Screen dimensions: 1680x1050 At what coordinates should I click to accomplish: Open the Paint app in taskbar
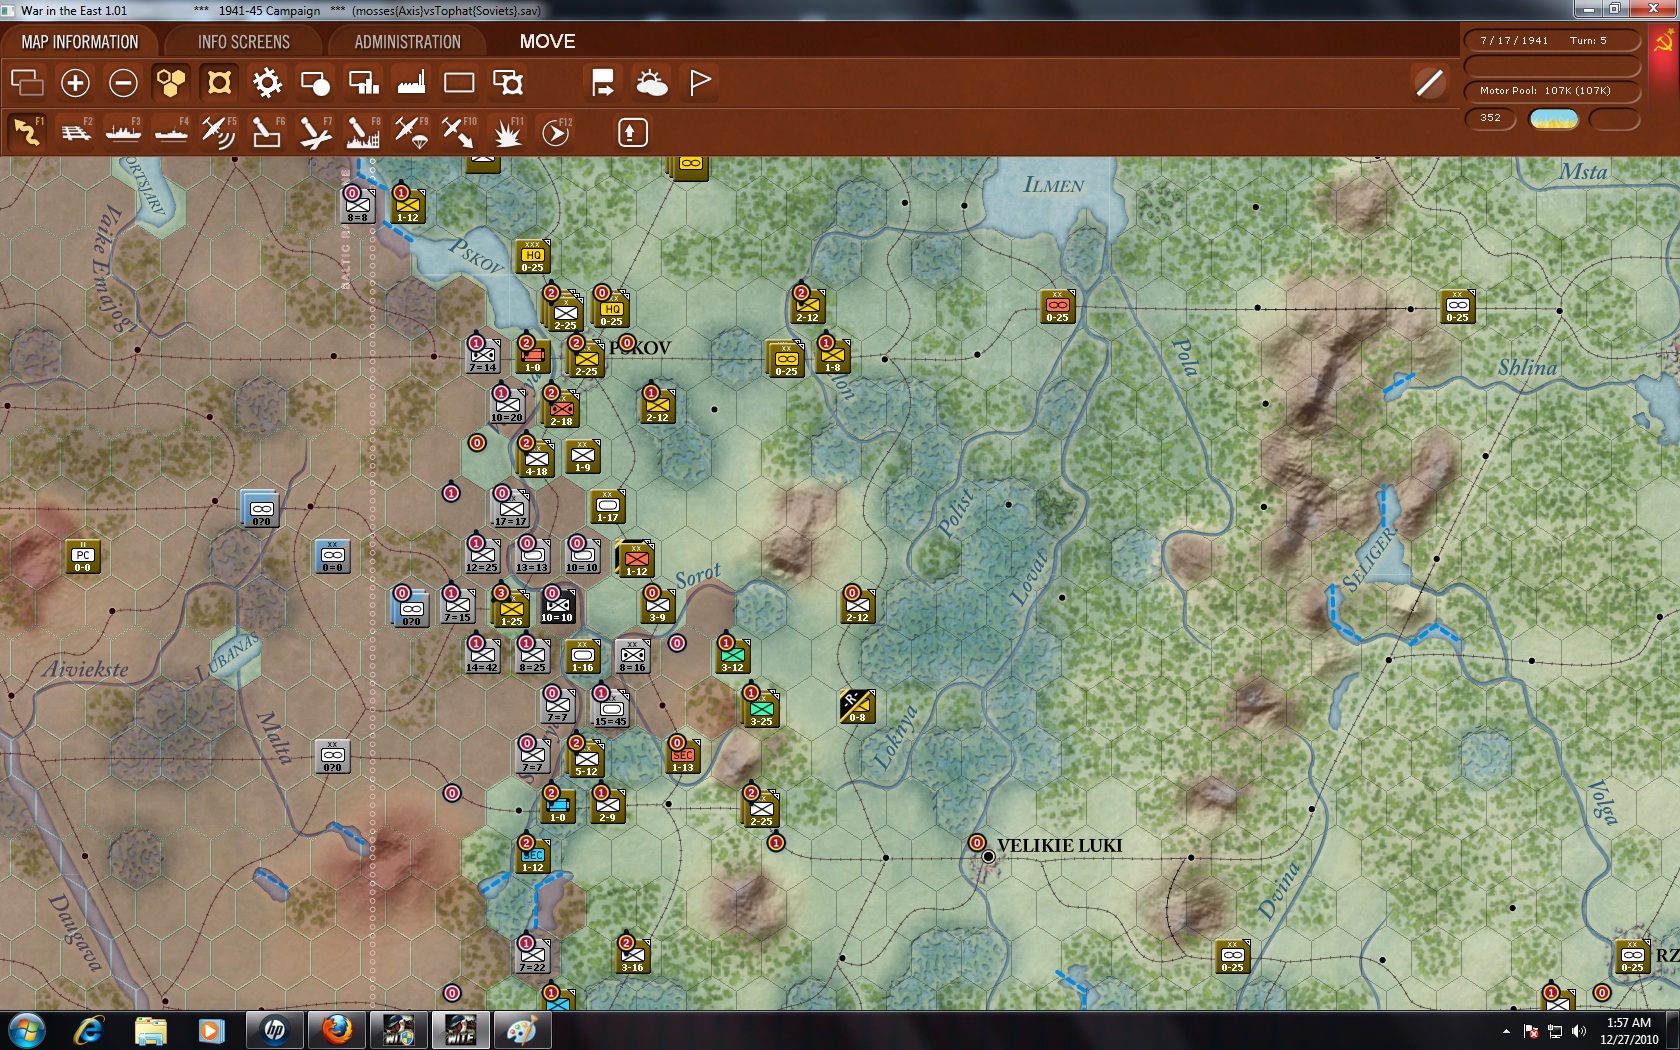[522, 1030]
